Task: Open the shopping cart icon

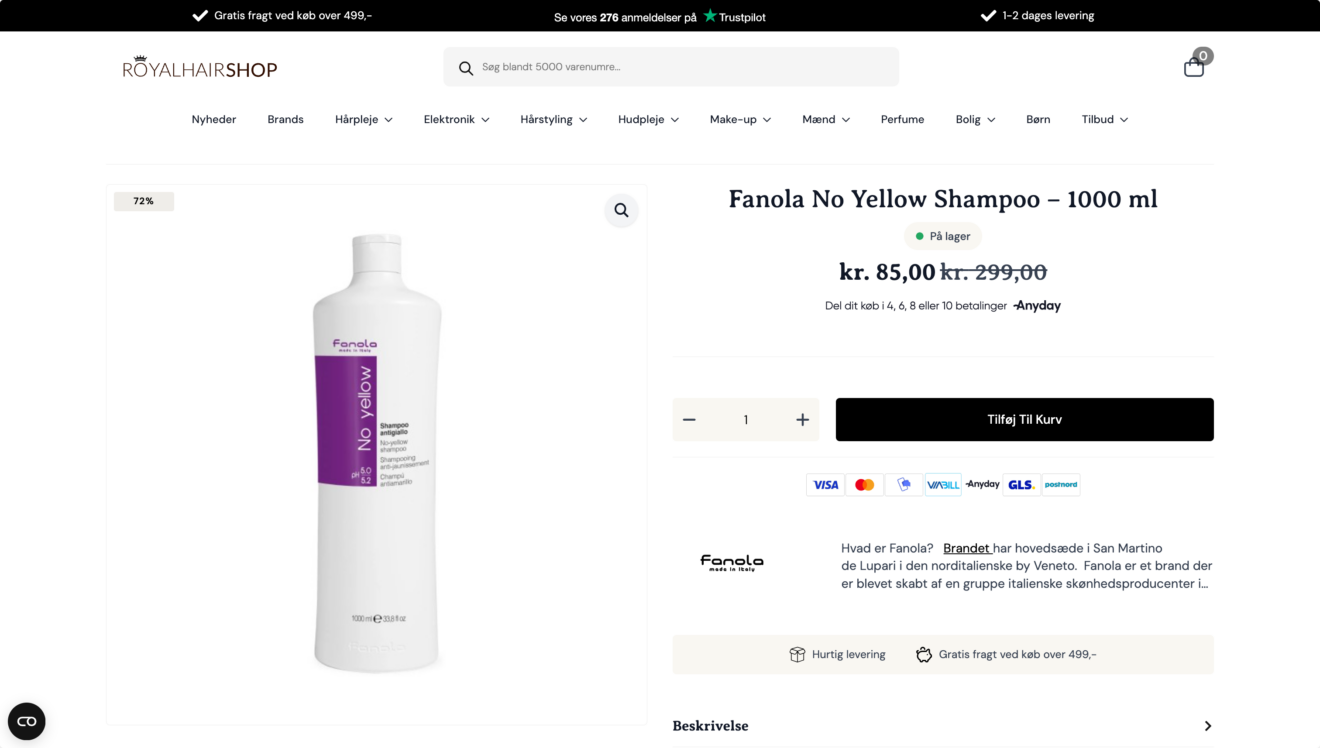Action: click(x=1194, y=67)
